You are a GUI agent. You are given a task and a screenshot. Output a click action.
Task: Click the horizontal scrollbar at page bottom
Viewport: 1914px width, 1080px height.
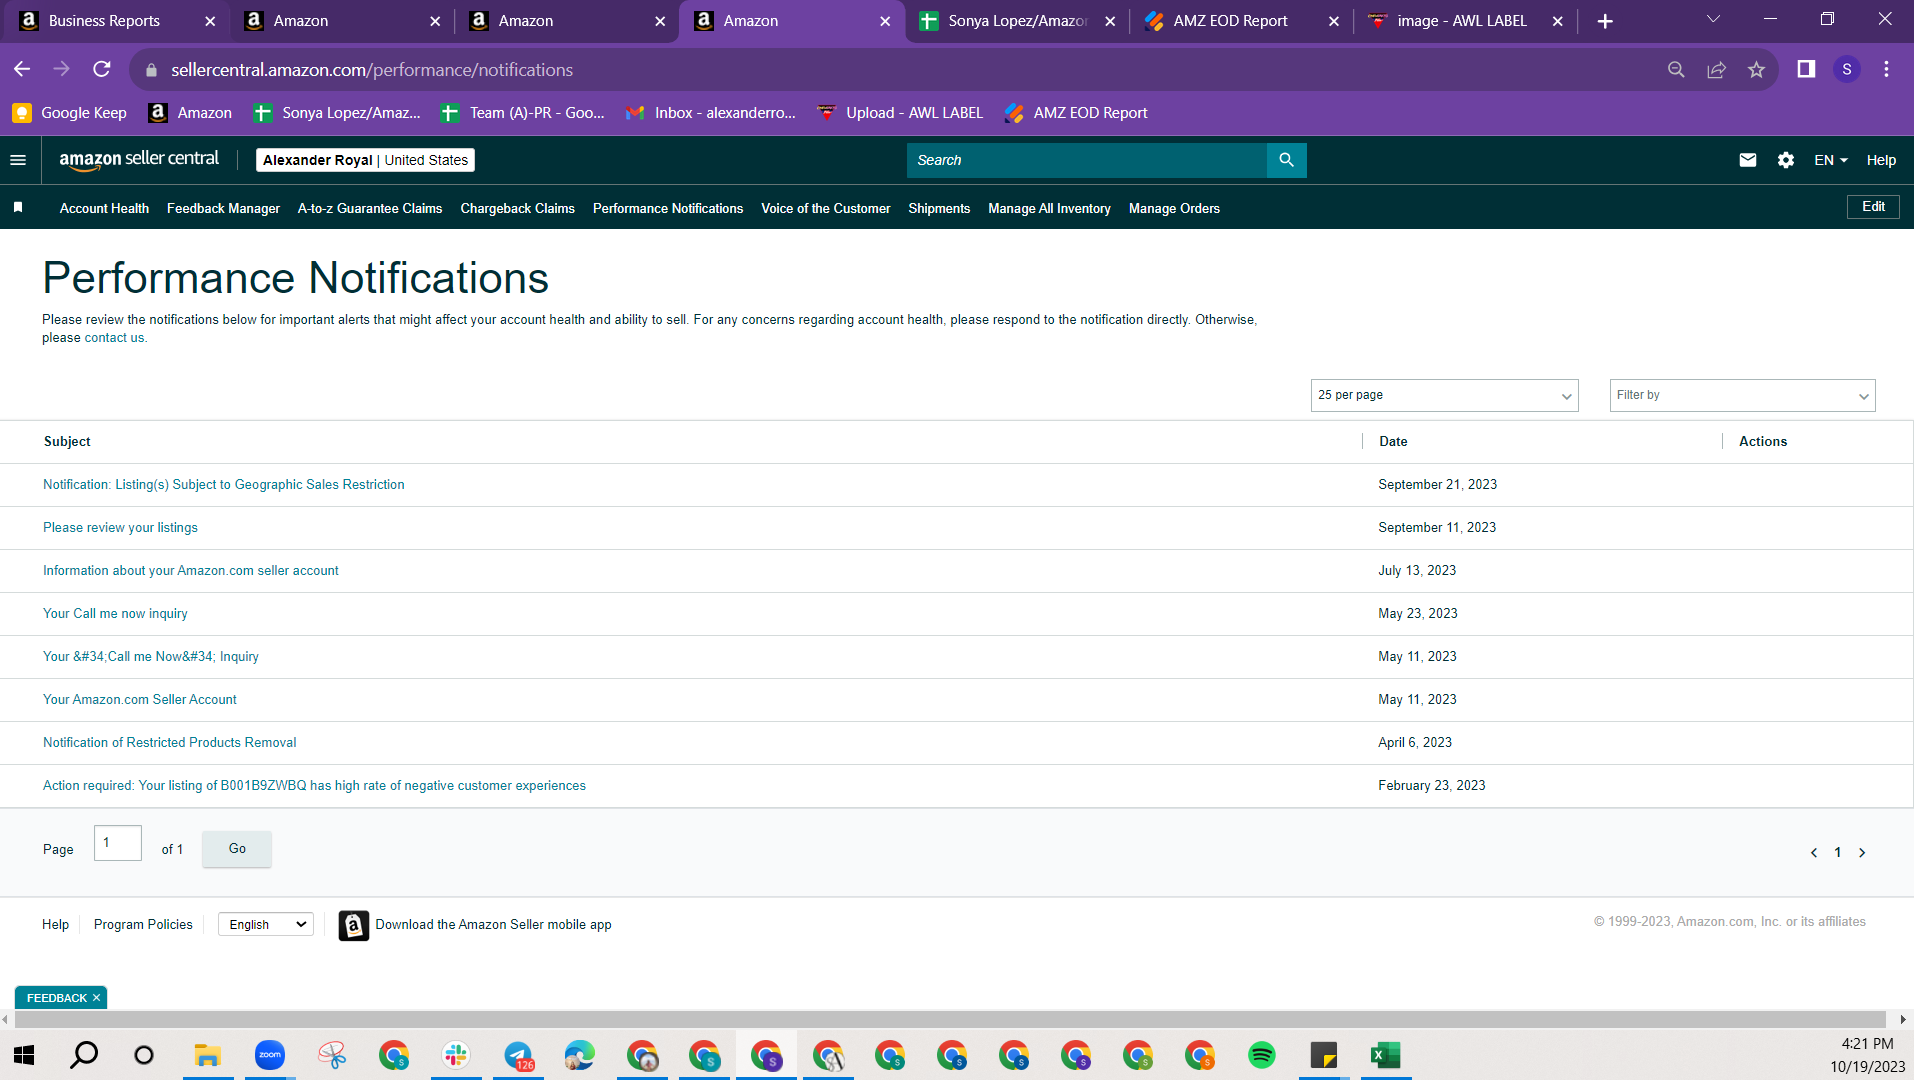click(x=950, y=1019)
